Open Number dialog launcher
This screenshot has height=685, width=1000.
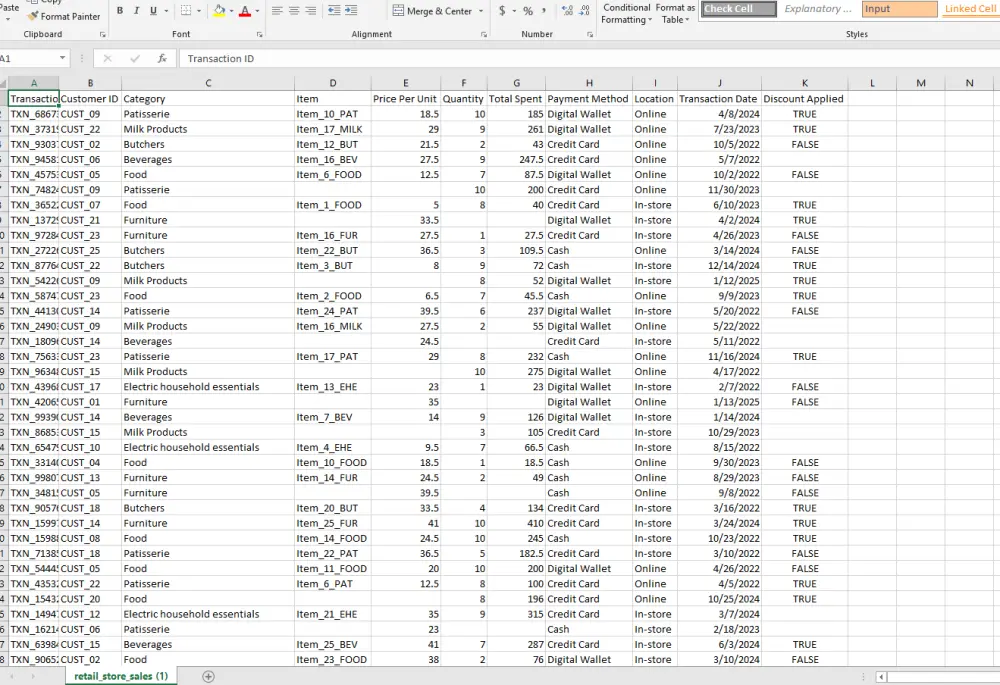(x=590, y=34)
